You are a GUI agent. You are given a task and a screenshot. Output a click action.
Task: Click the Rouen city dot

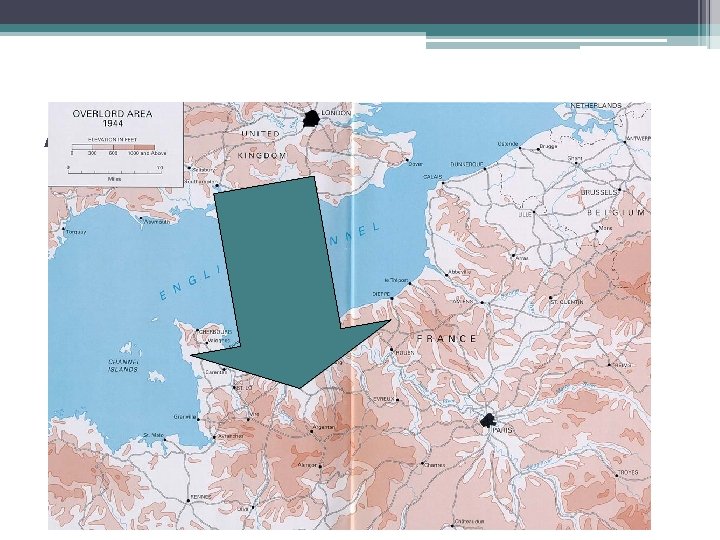(392, 349)
